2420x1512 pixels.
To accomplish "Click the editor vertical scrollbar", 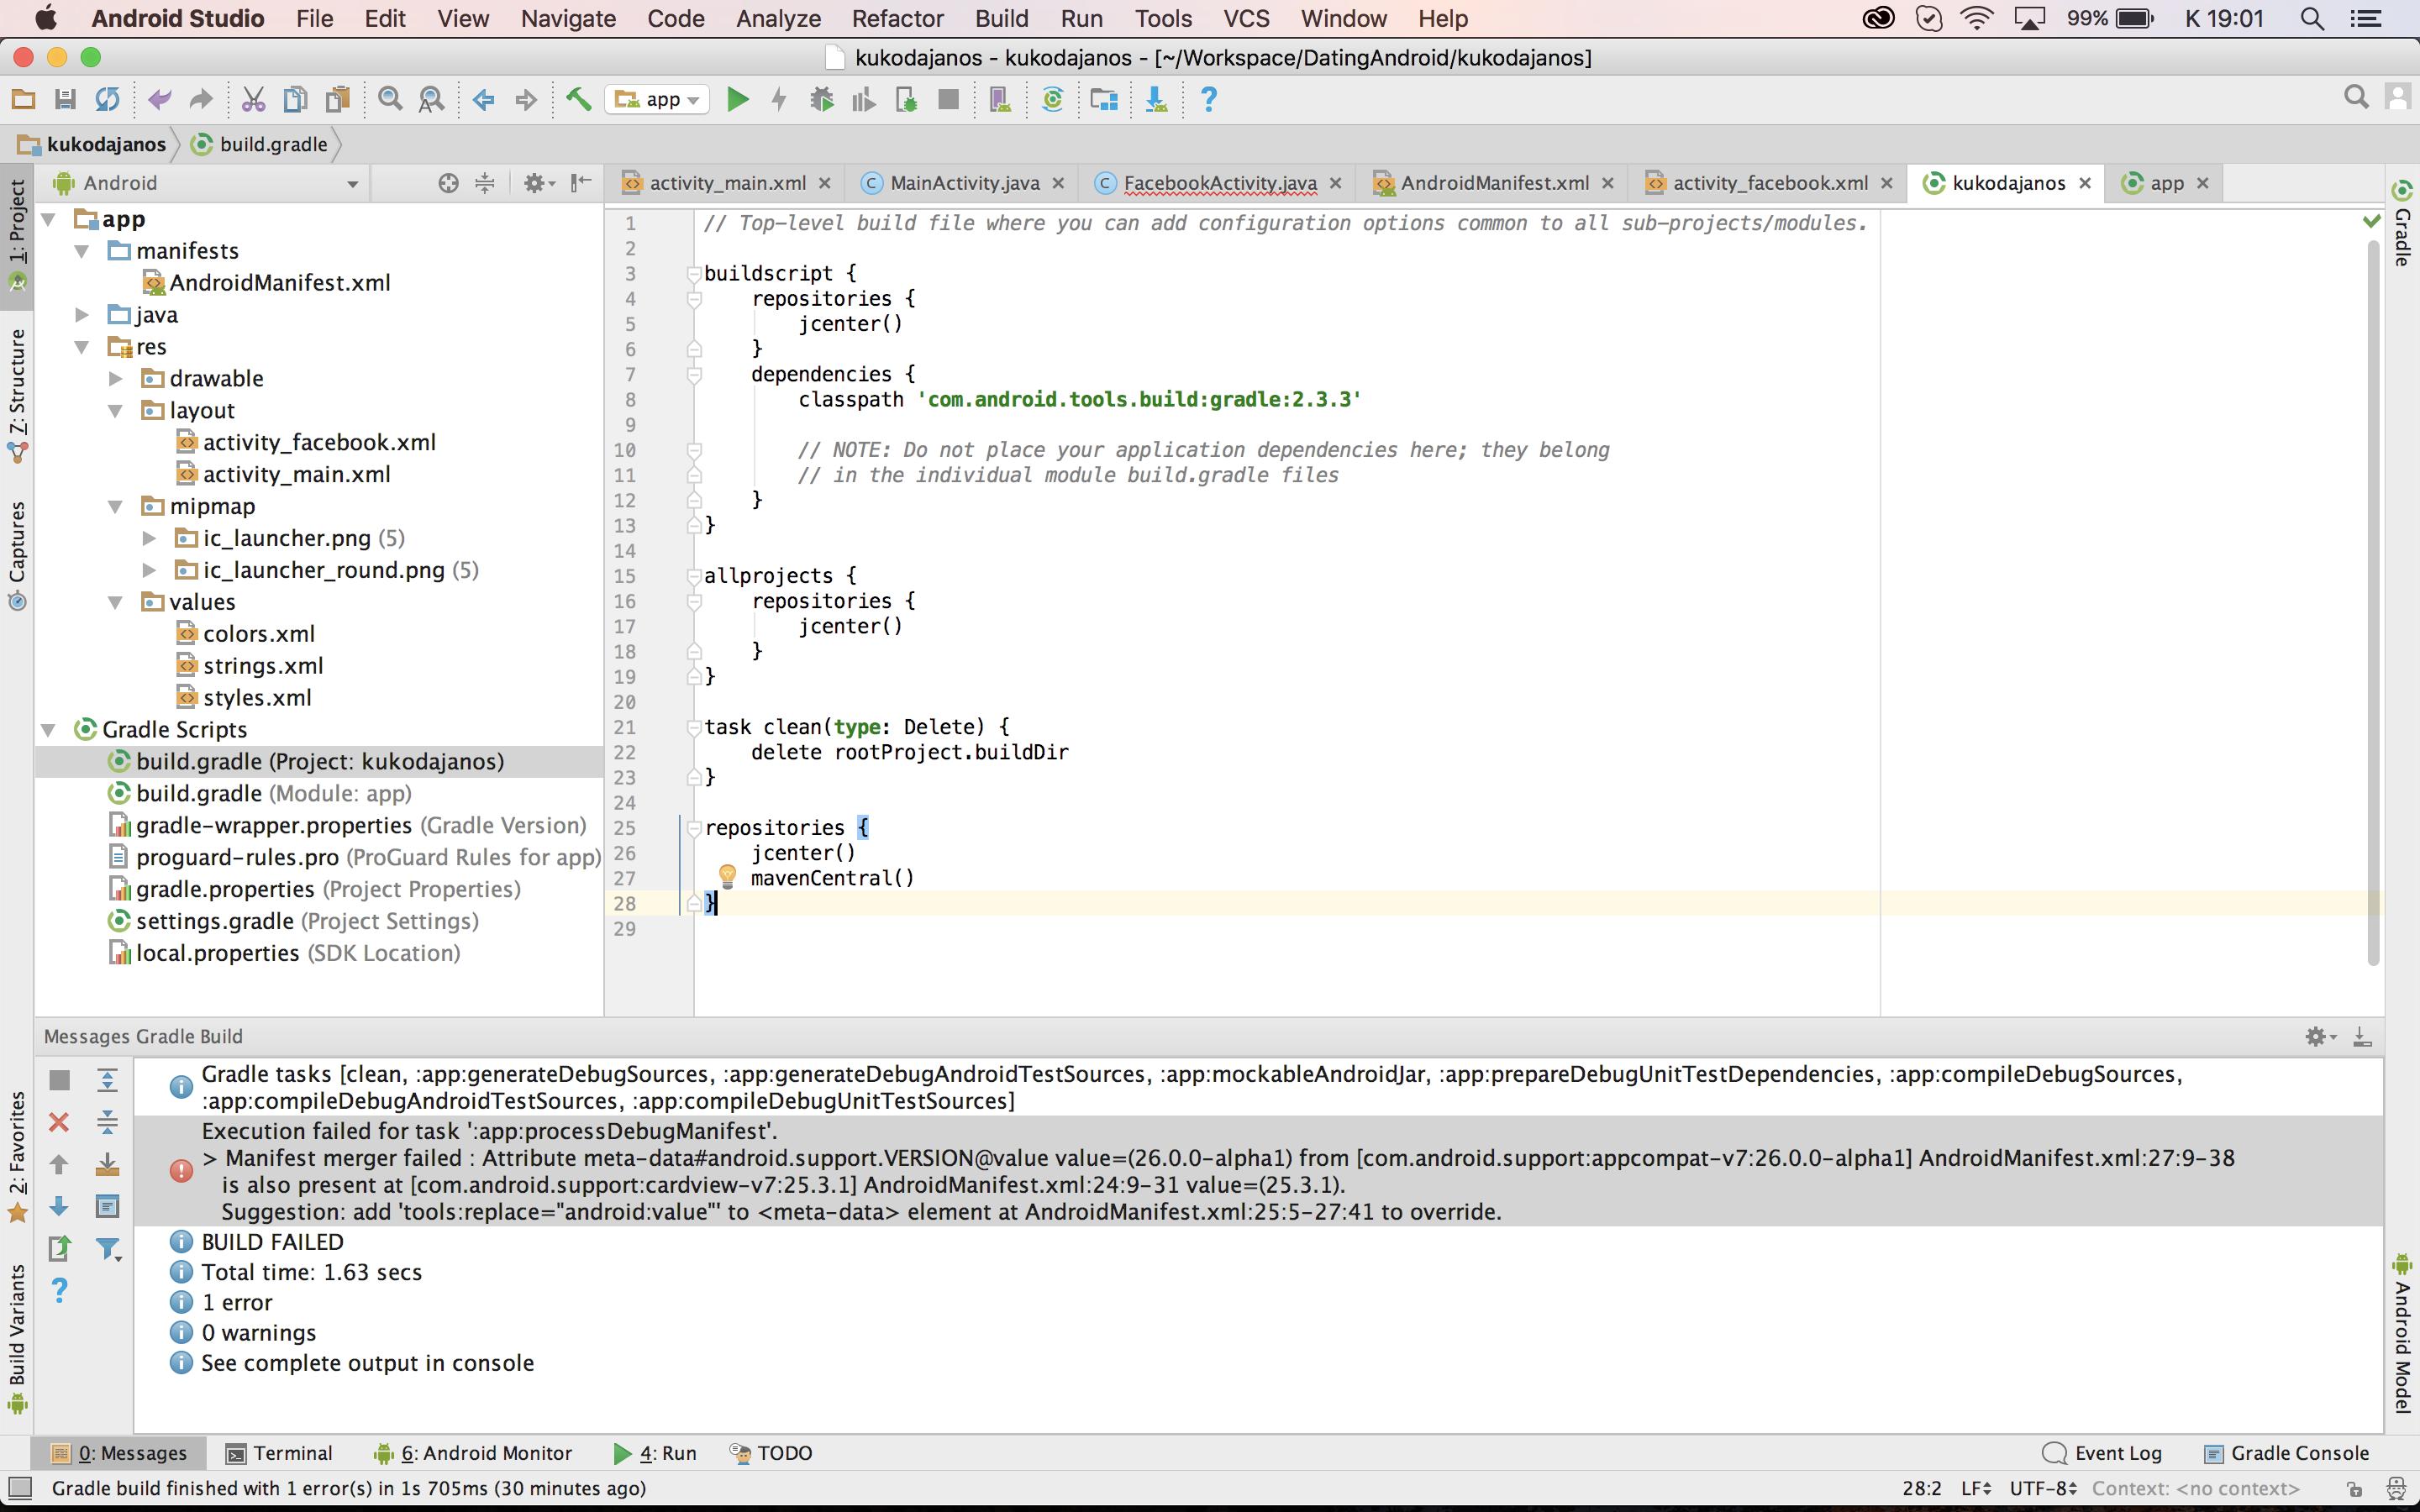I will (2372, 600).
